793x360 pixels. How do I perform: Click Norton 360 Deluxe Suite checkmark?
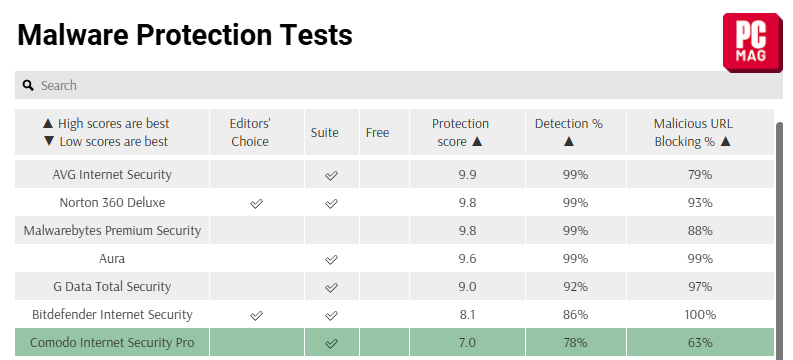point(331,203)
